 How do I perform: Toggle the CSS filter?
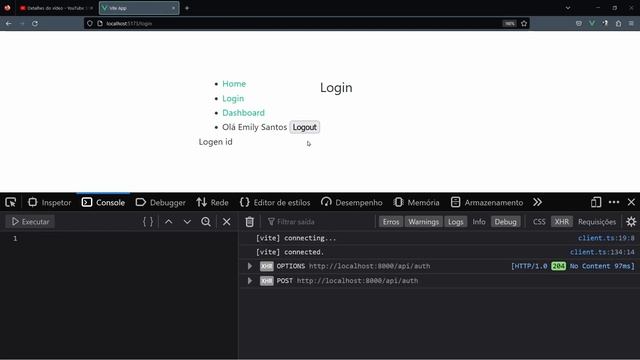click(539, 222)
